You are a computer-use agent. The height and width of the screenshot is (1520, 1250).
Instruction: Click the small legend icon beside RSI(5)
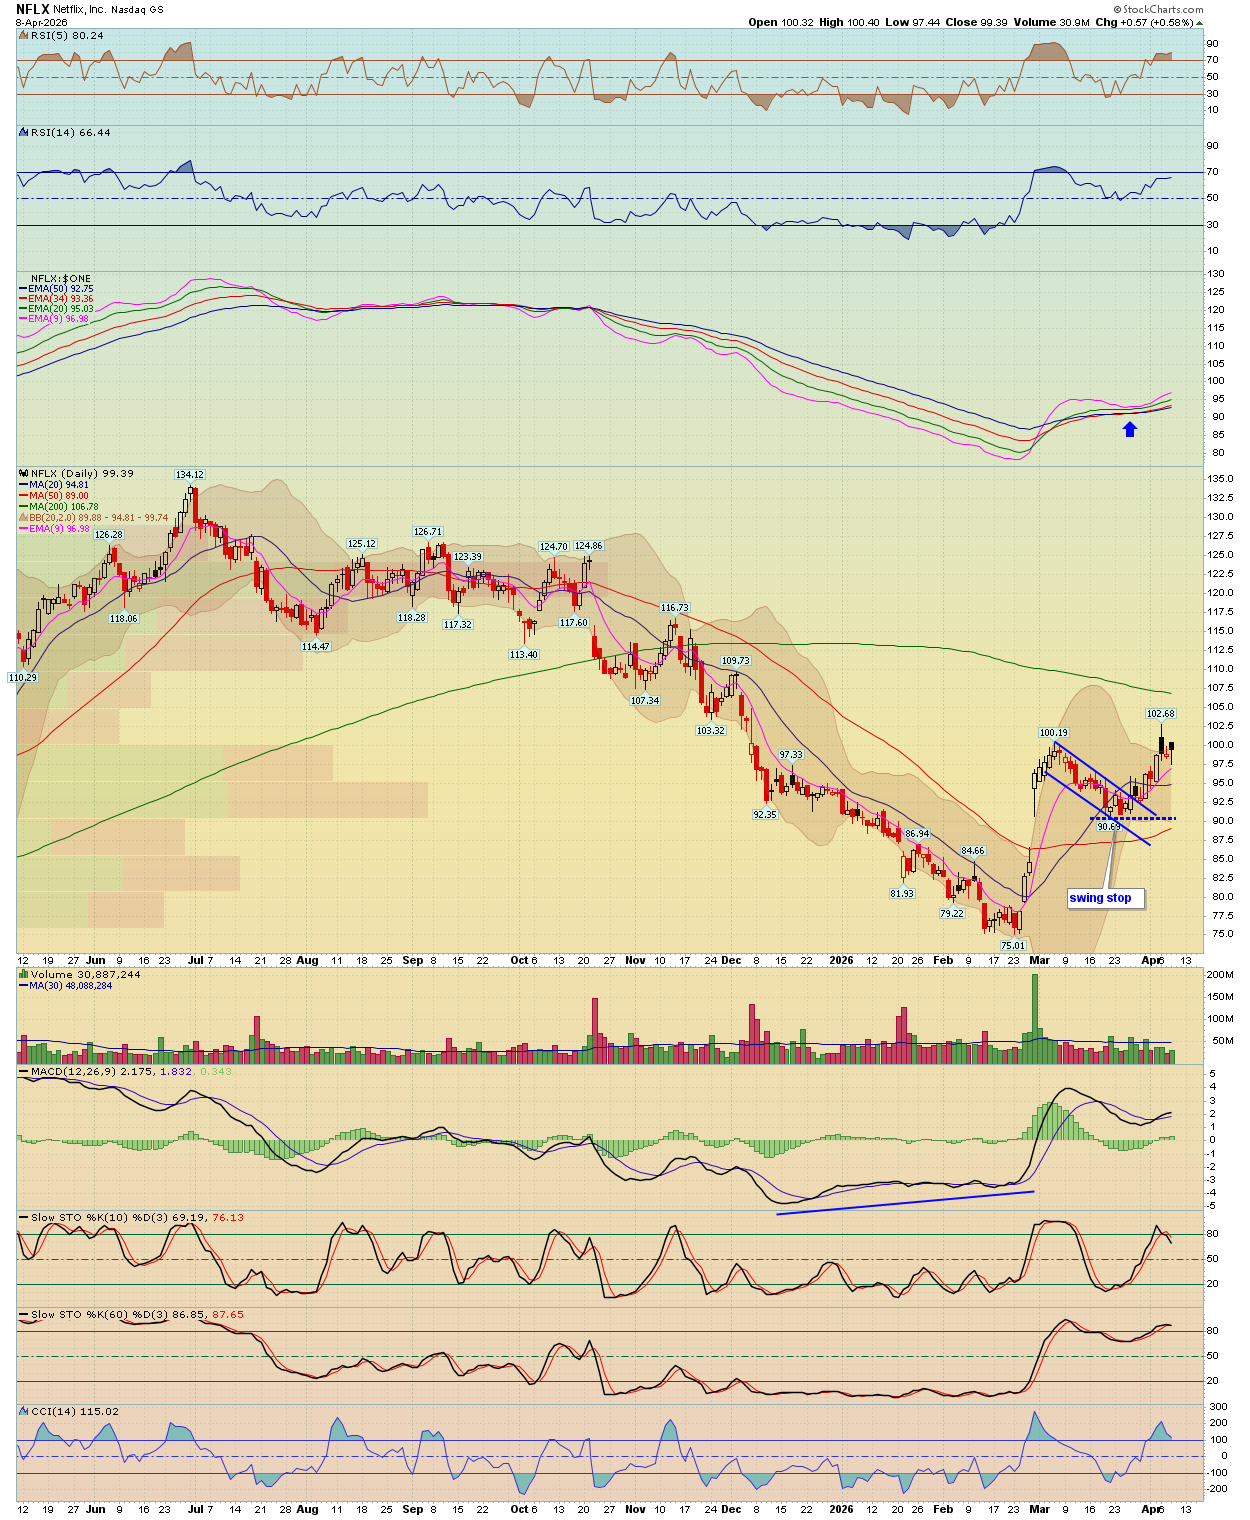24,35
